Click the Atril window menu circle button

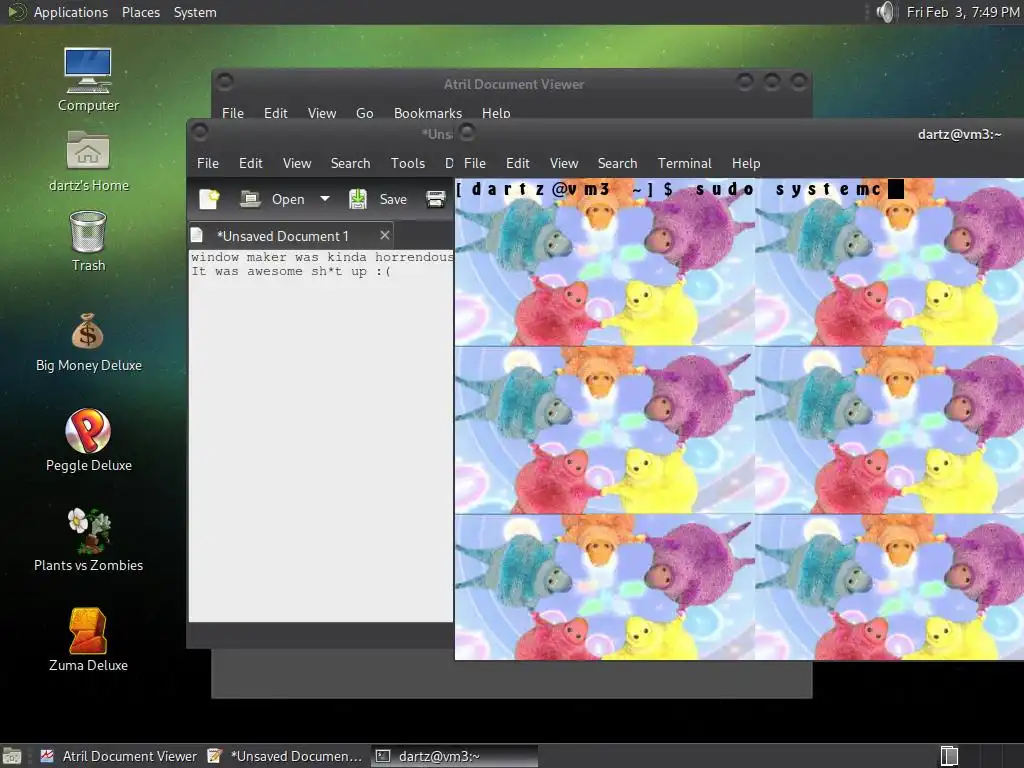coord(225,82)
